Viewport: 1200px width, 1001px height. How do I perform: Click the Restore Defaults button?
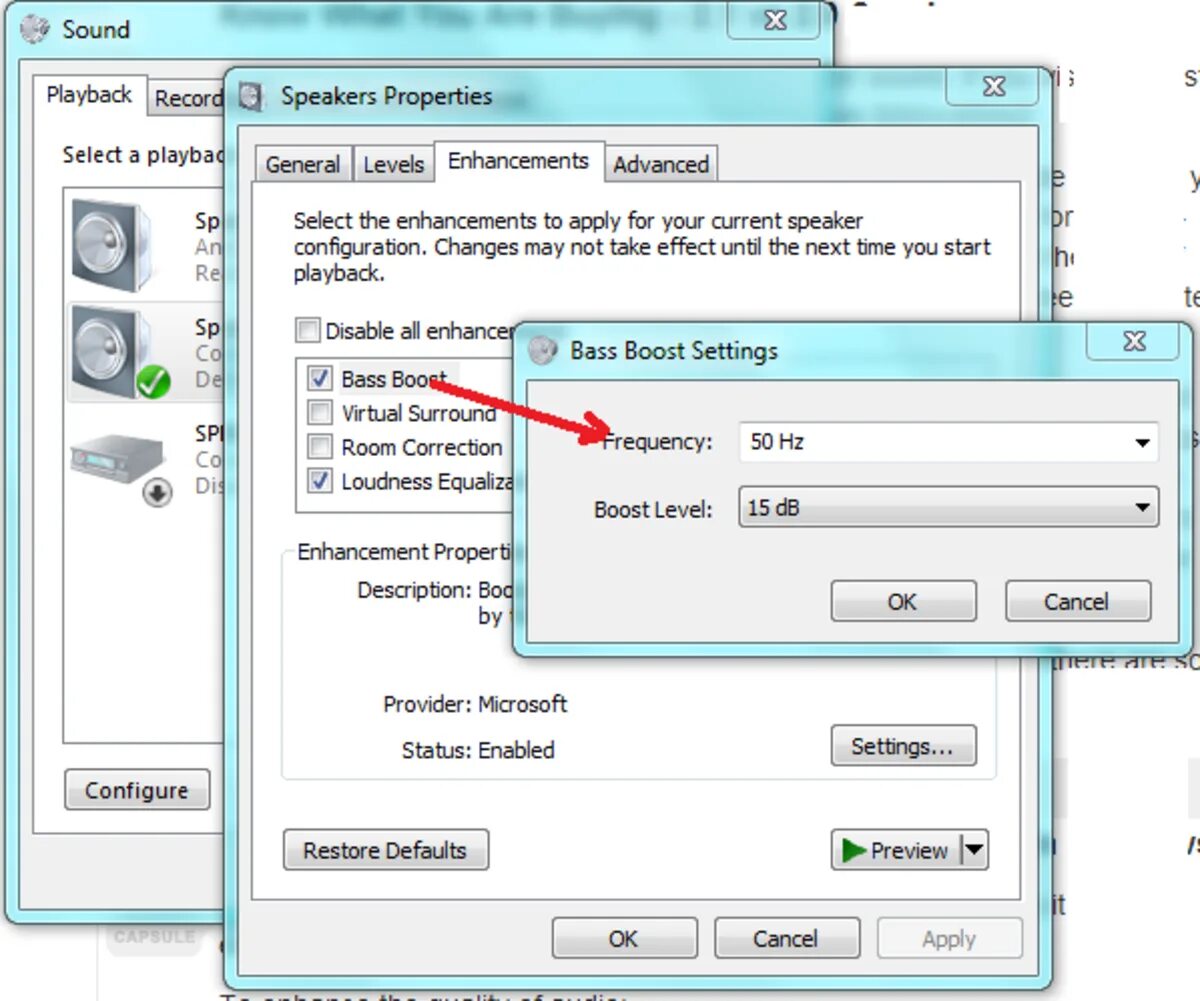[385, 850]
